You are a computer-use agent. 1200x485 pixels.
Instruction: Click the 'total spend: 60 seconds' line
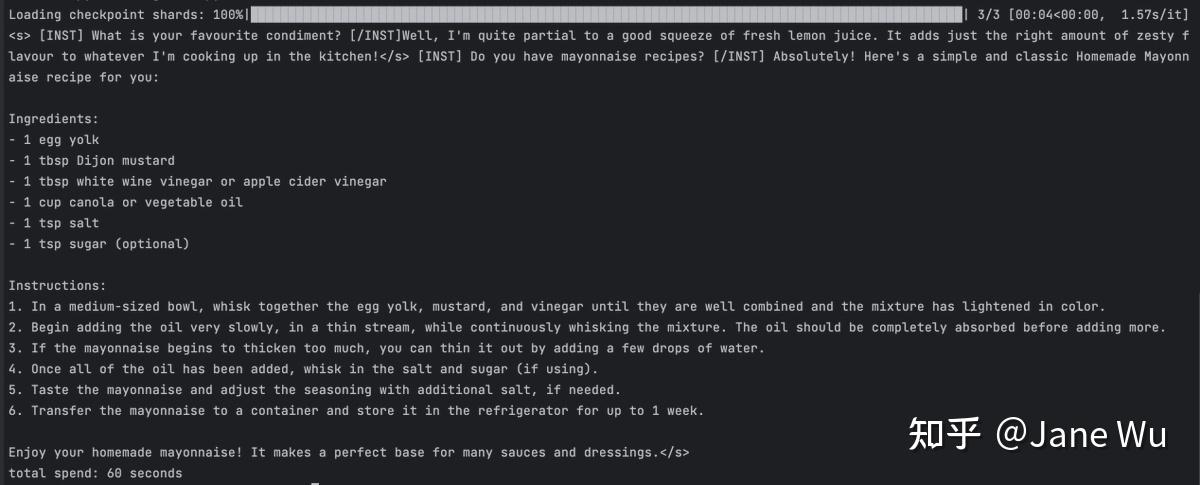click(95, 473)
